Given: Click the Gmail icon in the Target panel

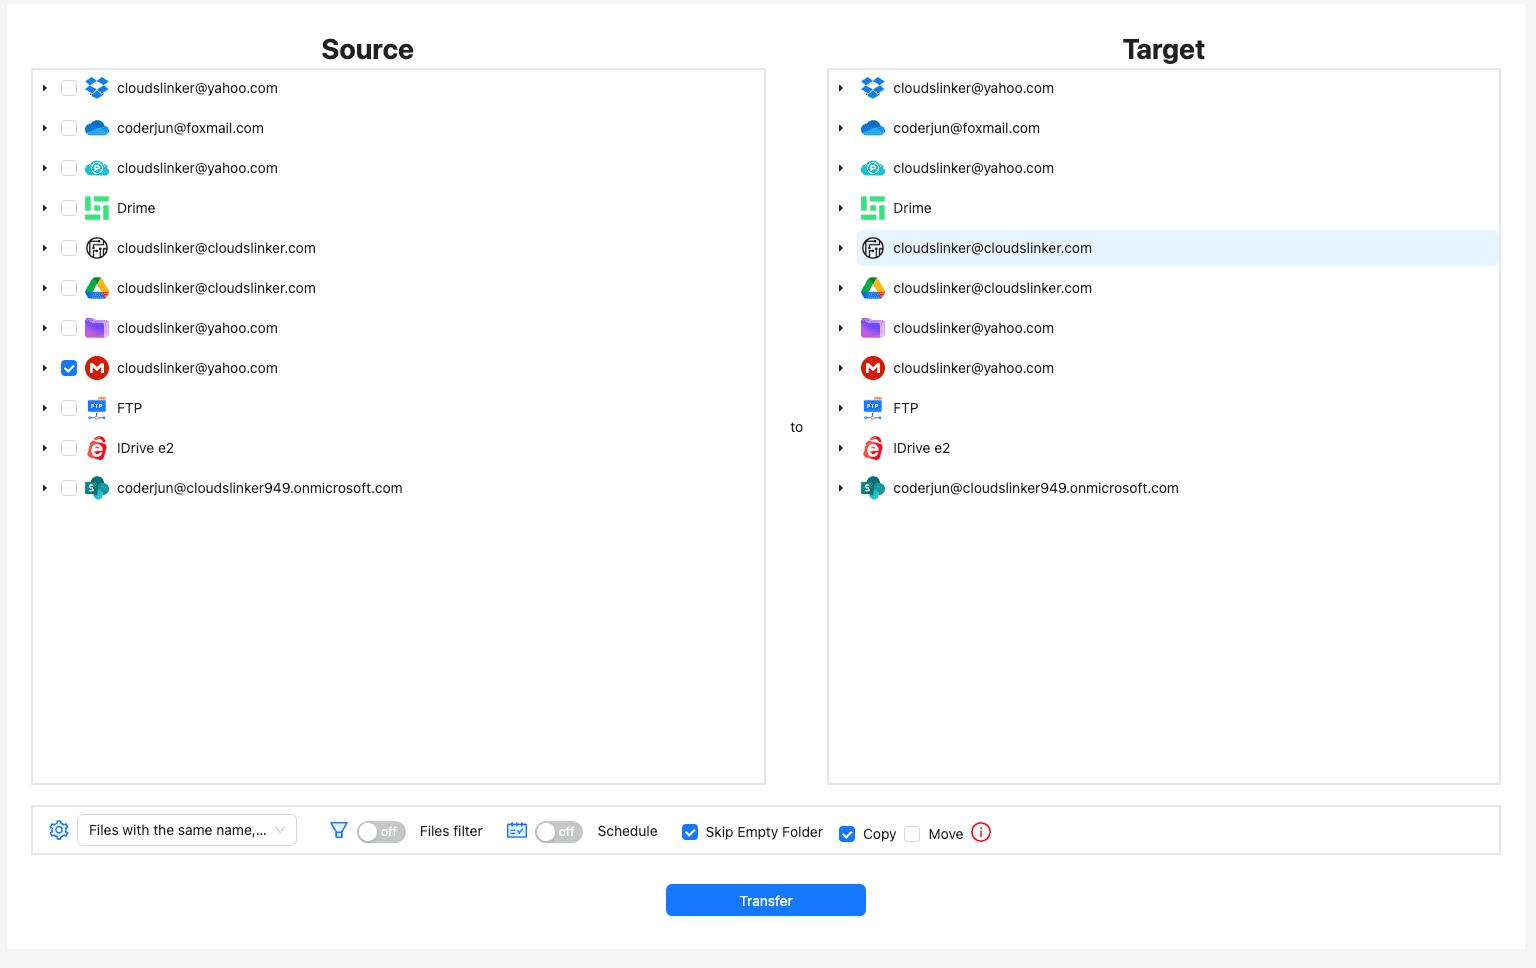Looking at the screenshot, I should click(x=873, y=368).
